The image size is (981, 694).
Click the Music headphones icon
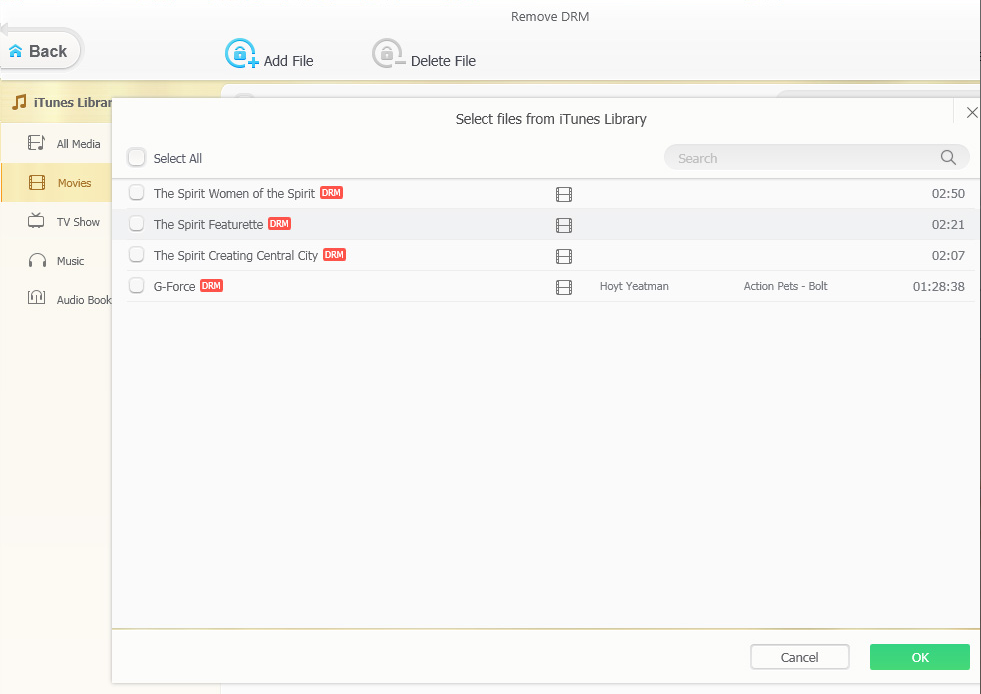(37, 261)
